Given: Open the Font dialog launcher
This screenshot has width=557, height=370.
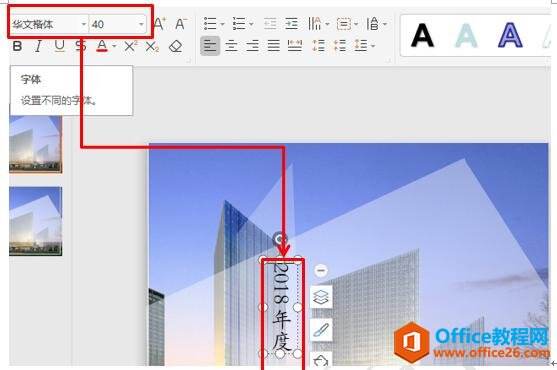Looking at the screenshot, I should [x=189, y=61].
